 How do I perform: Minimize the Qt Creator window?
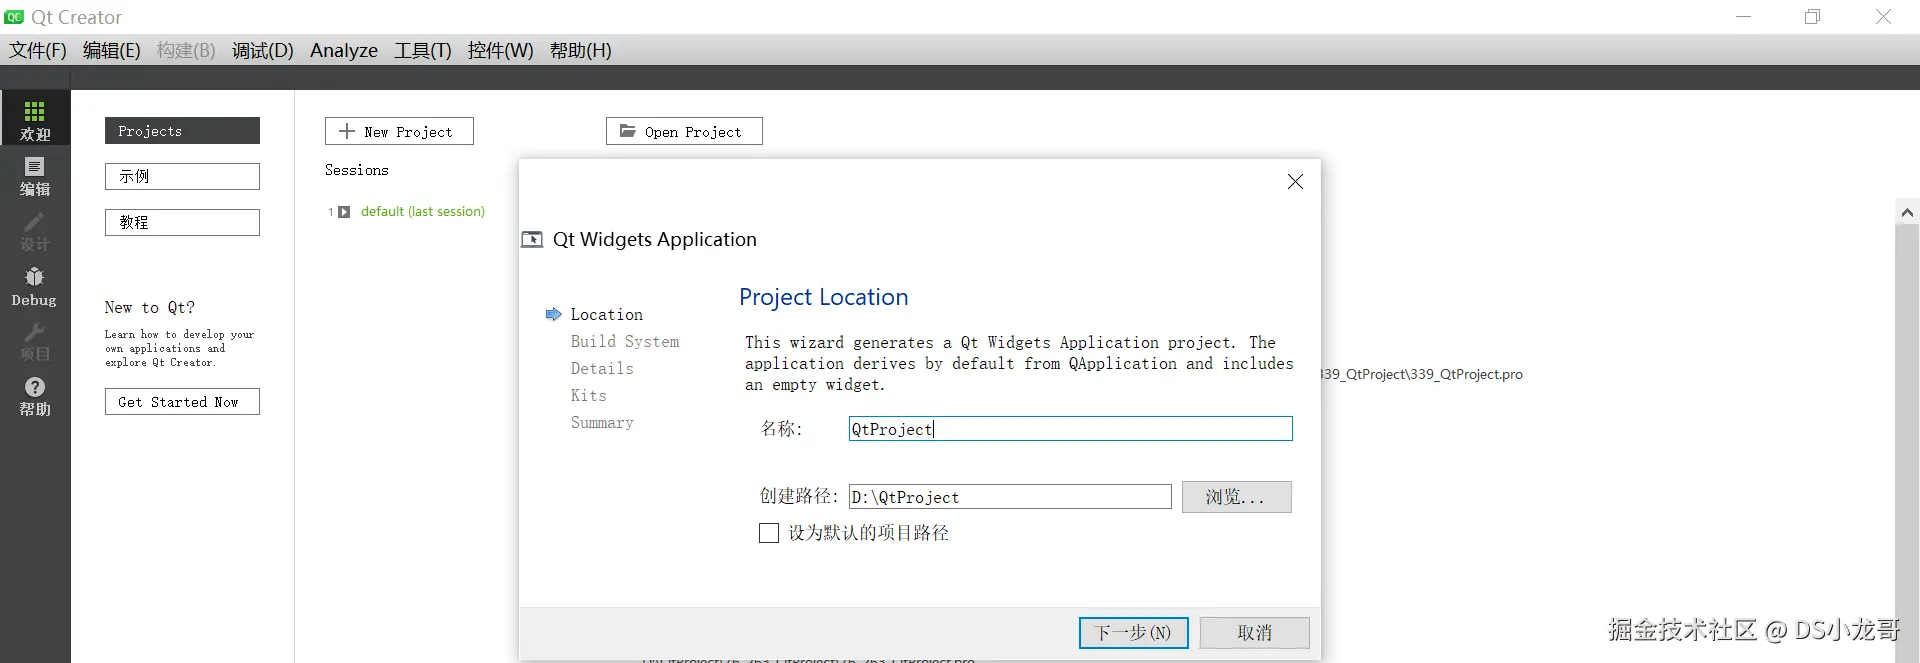tap(1743, 17)
